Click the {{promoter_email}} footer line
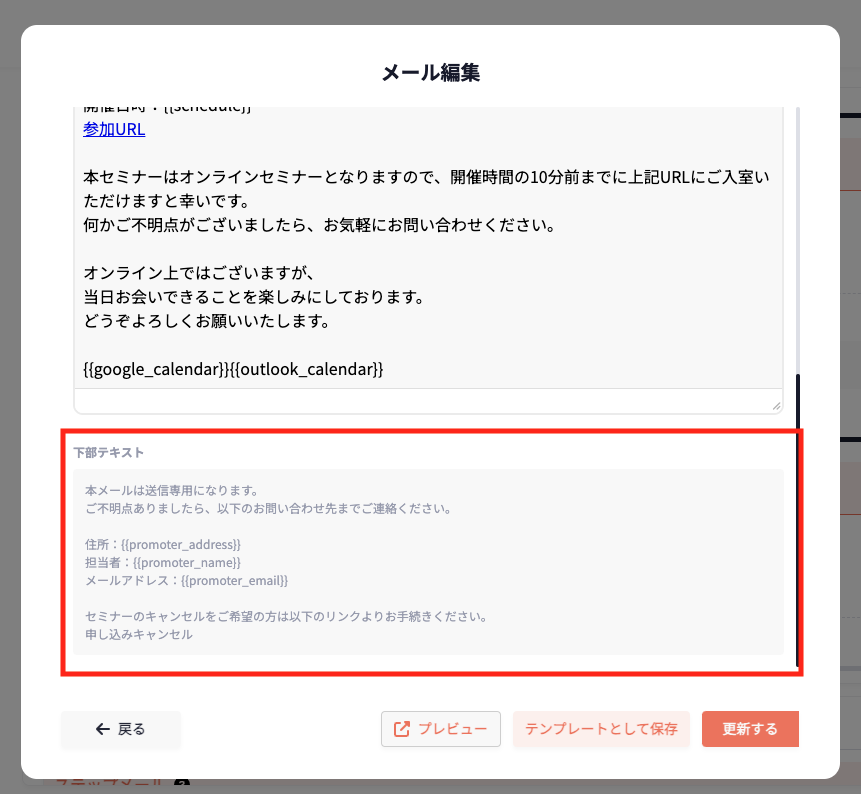This screenshot has height=794, width=861. click(187, 580)
